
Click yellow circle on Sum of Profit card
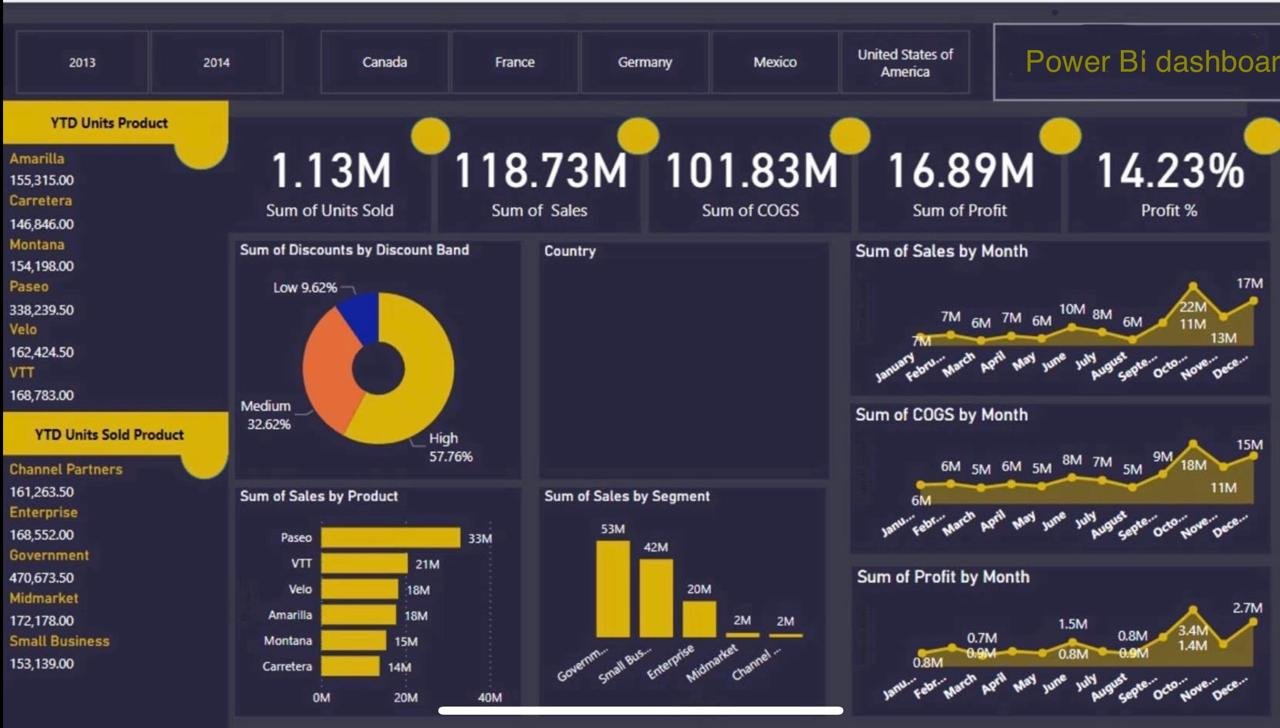(1060, 136)
